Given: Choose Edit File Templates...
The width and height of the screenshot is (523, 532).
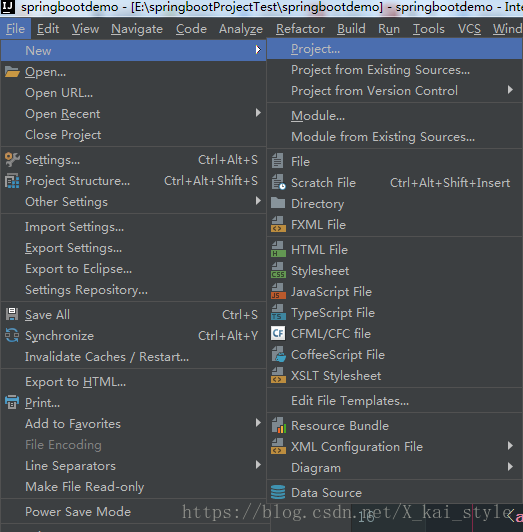Looking at the screenshot, I should pyautogui.click(x=394, y=401).
